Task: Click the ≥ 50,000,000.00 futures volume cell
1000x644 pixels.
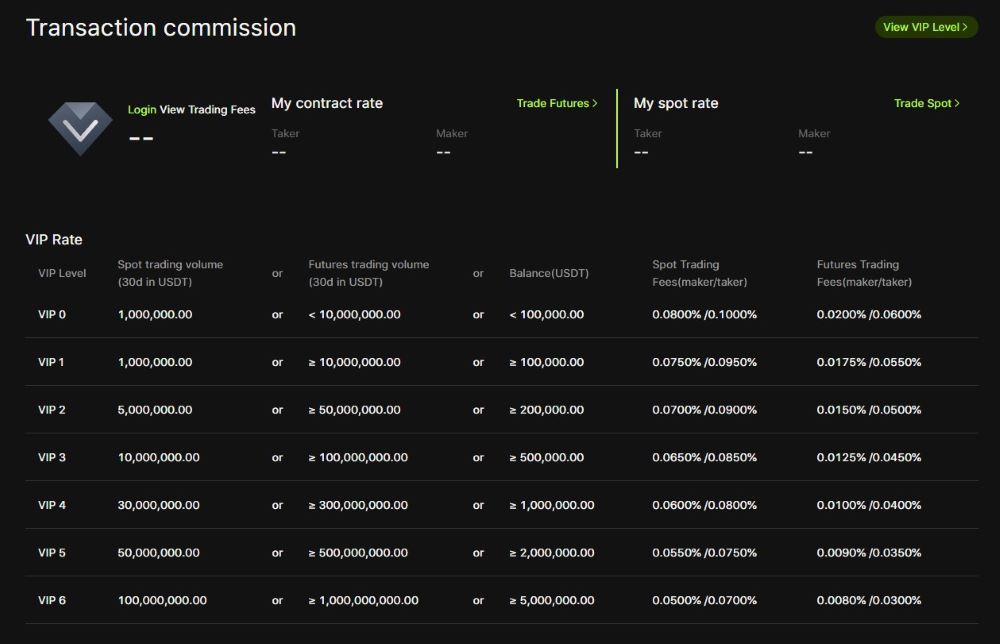Action: coord(355,410)
